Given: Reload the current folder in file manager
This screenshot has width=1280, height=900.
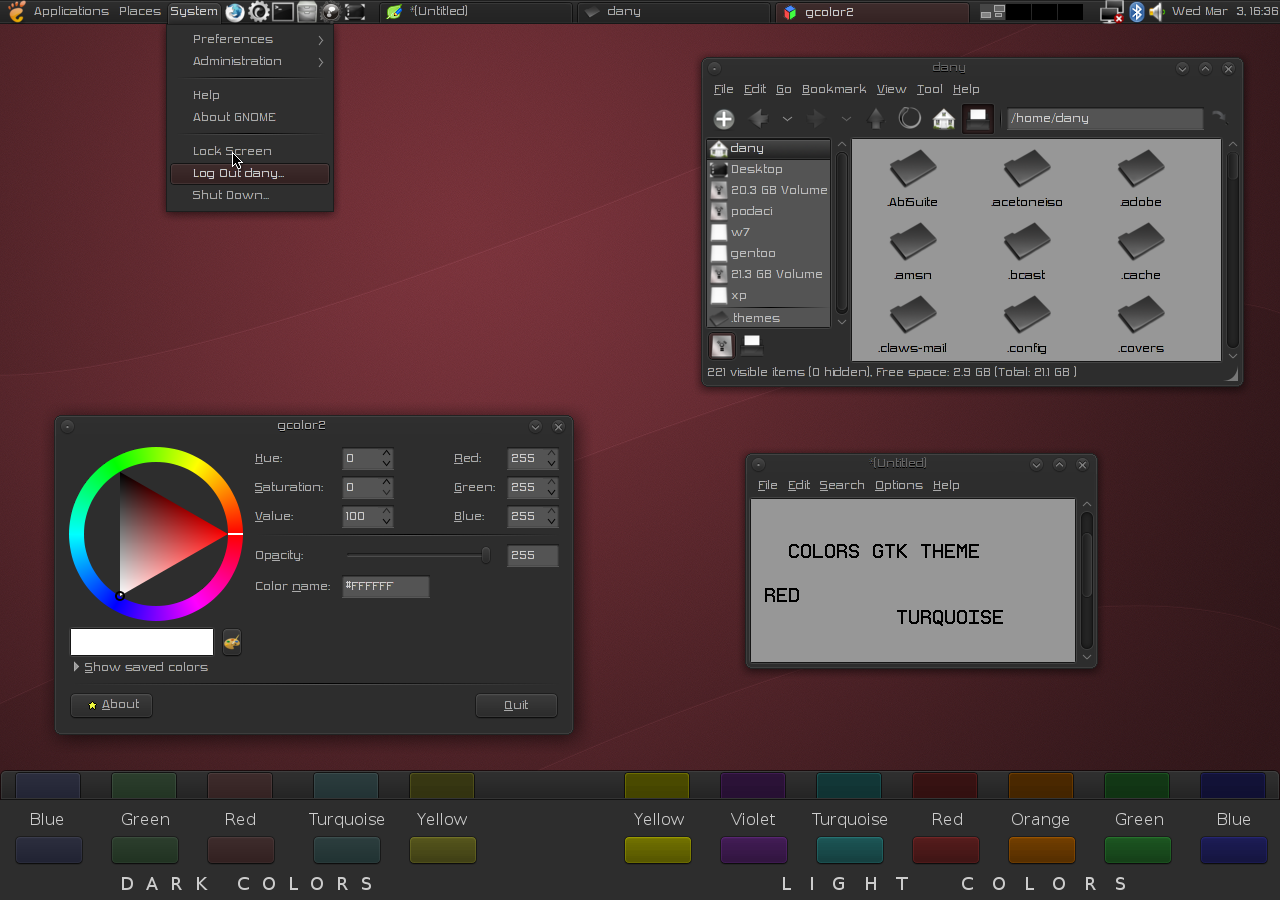Looking at the screenshot, I should (910, 119).
